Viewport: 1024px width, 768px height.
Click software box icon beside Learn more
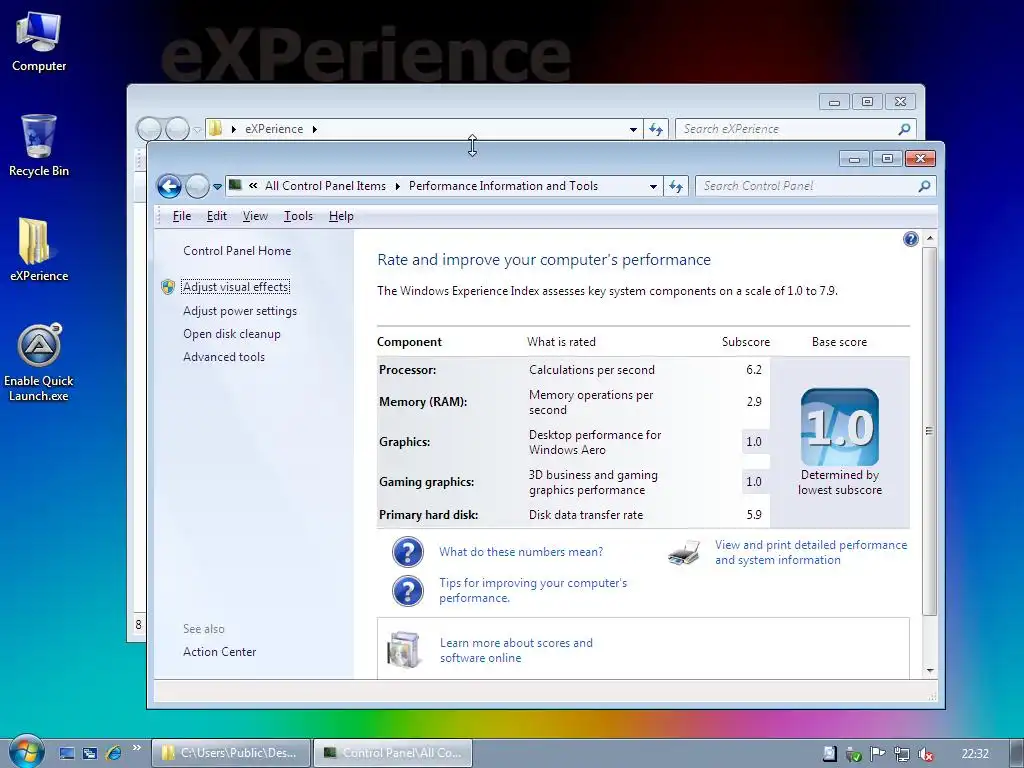click(x=404, y=650)
